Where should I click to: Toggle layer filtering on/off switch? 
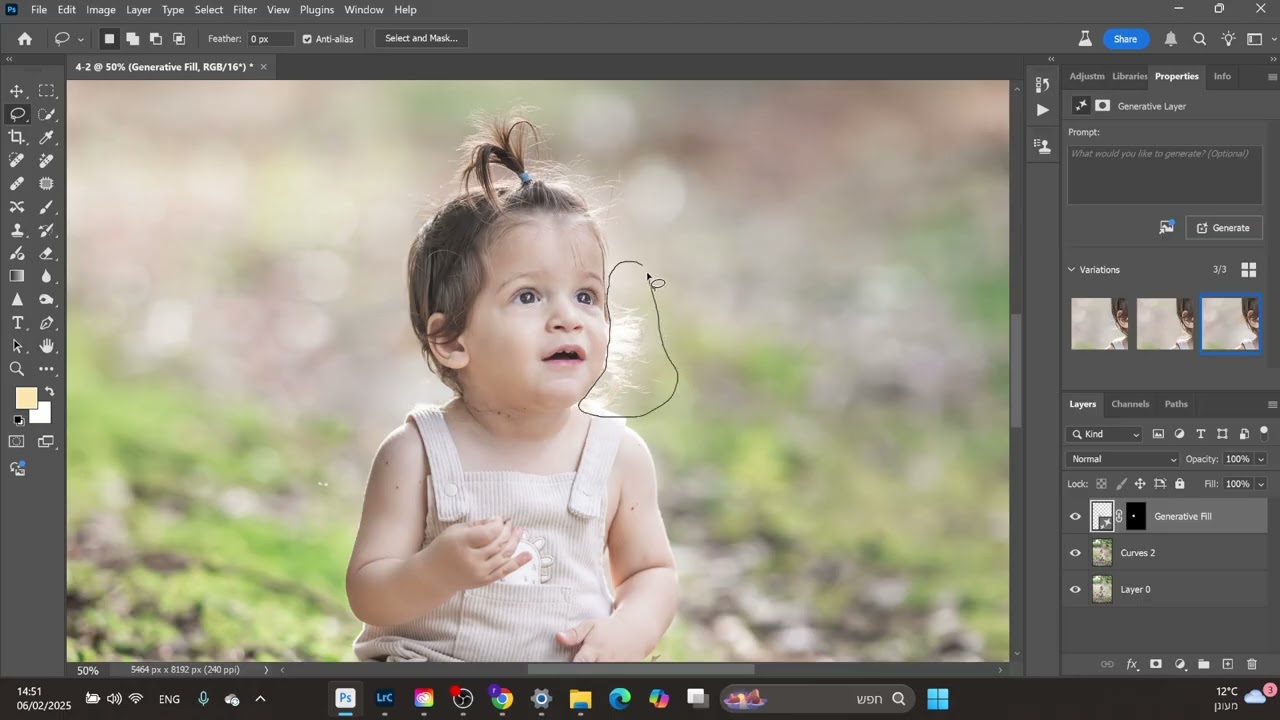pos(1264,434)
